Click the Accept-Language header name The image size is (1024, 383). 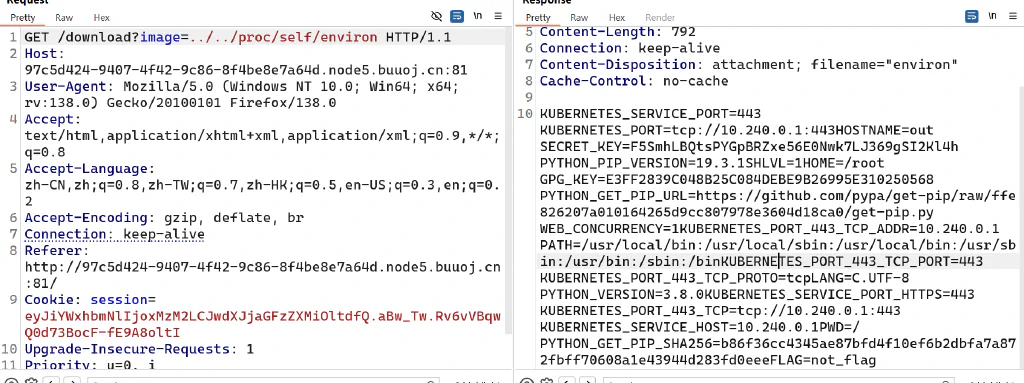pos(86,169)
